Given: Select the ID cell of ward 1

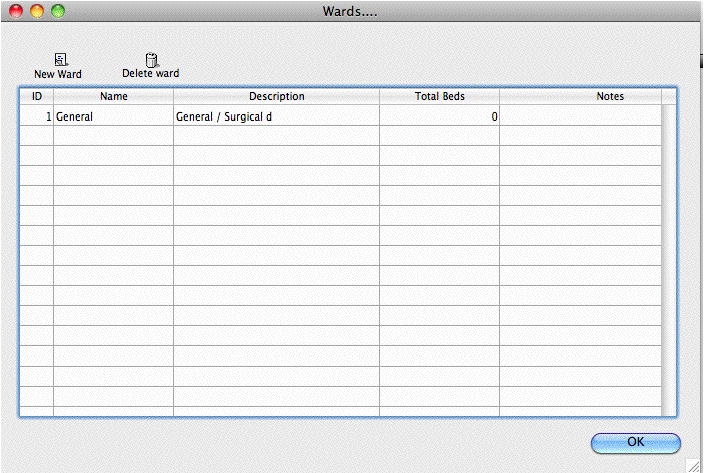Looking at the screenshot, I should 36,117.
